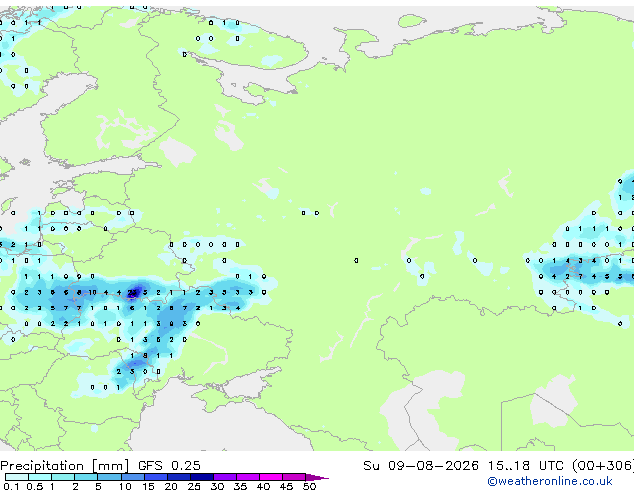
Task: Click the 0.1 to 0.5 mm legend swatch
Action: 17,477
